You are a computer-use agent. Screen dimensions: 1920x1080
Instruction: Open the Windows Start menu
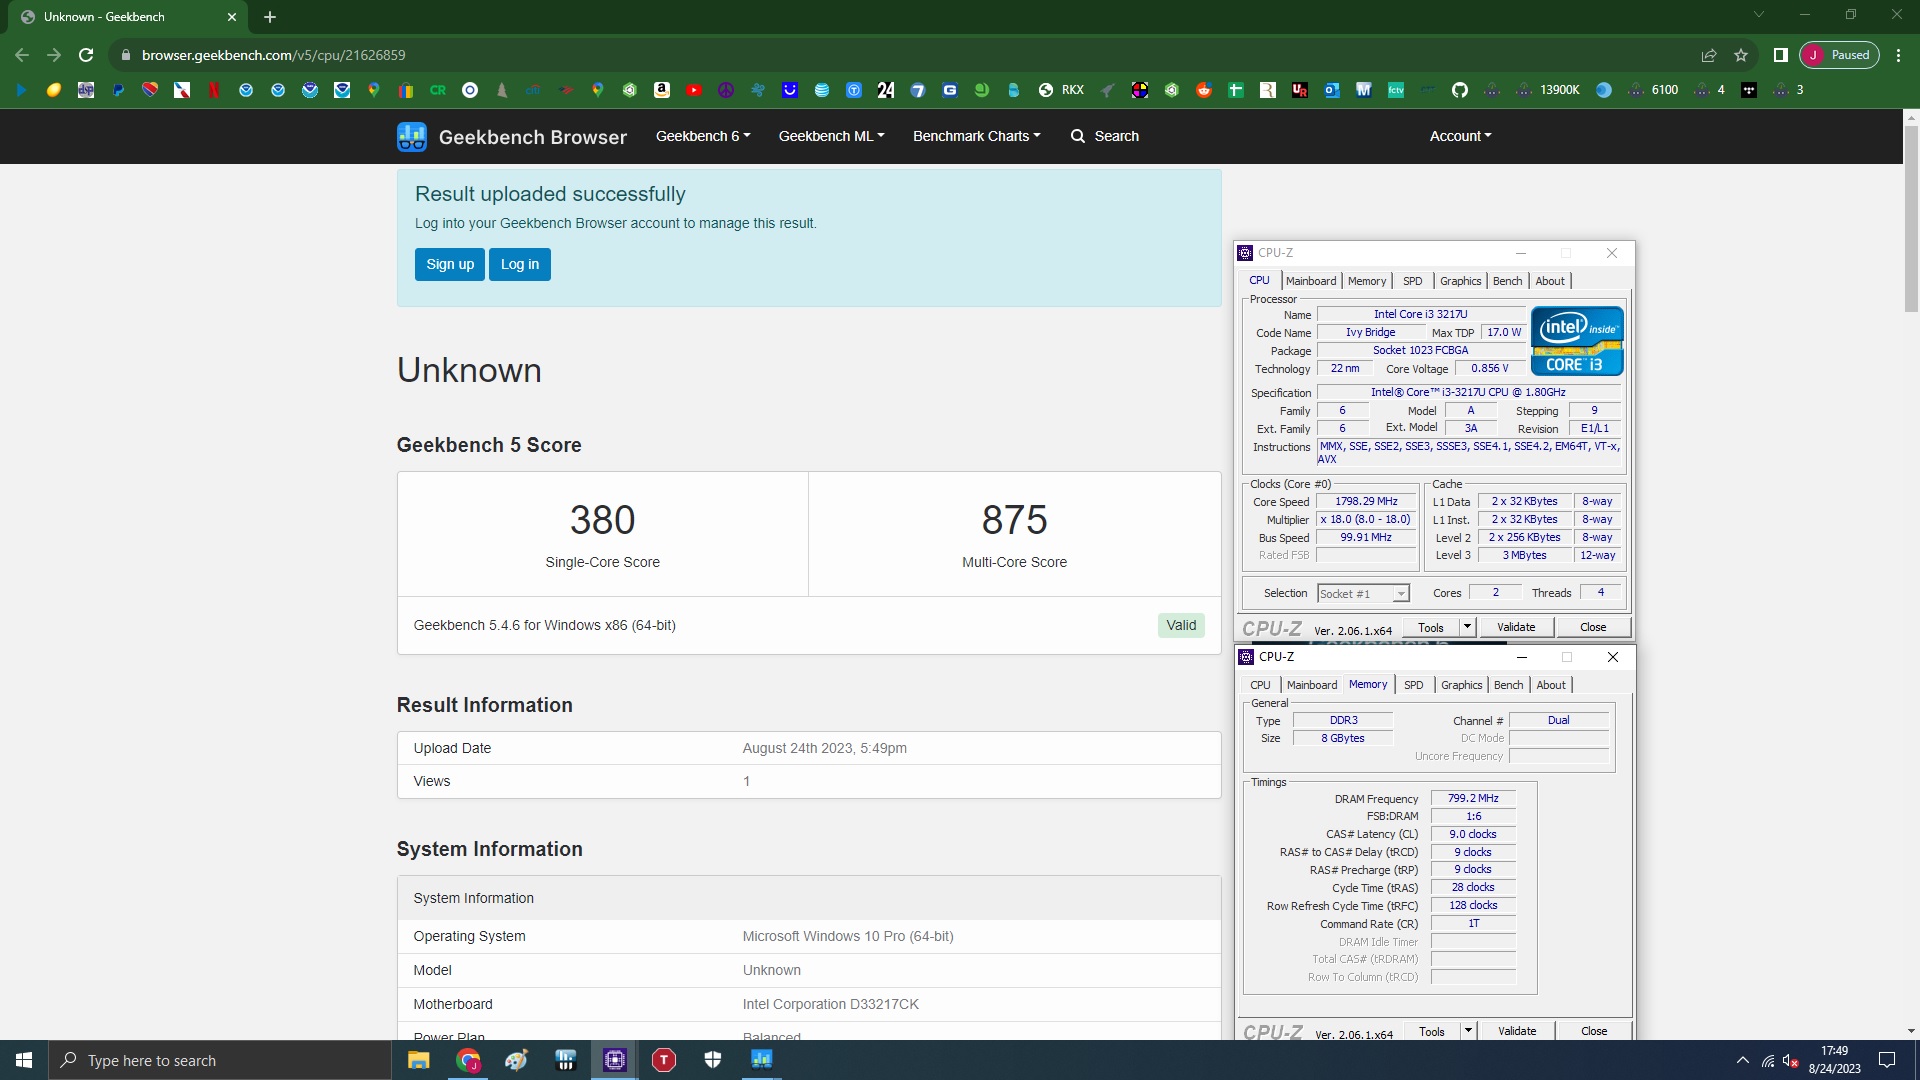click(24, 1060)
